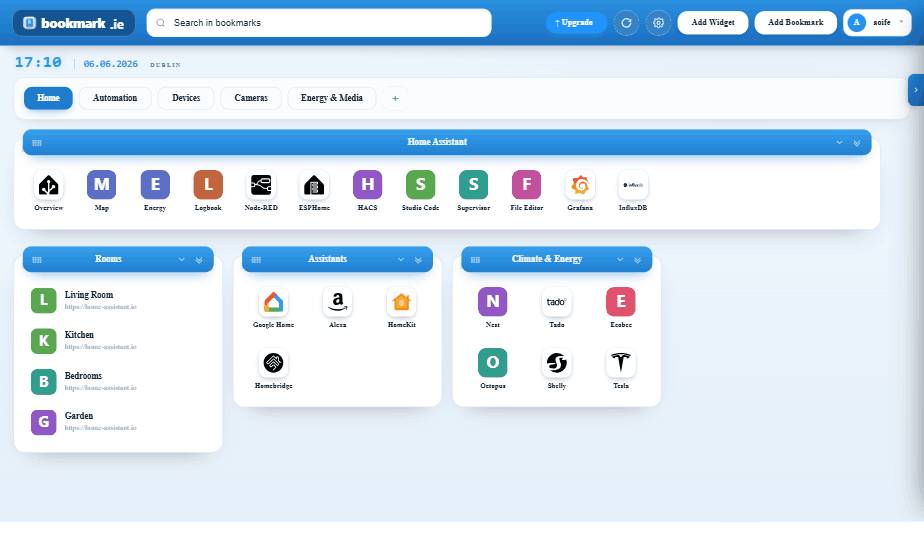Open the Living Room bookmark
Image resolution: width=924 pixels, height=540 pixels.
pos(118,300)
